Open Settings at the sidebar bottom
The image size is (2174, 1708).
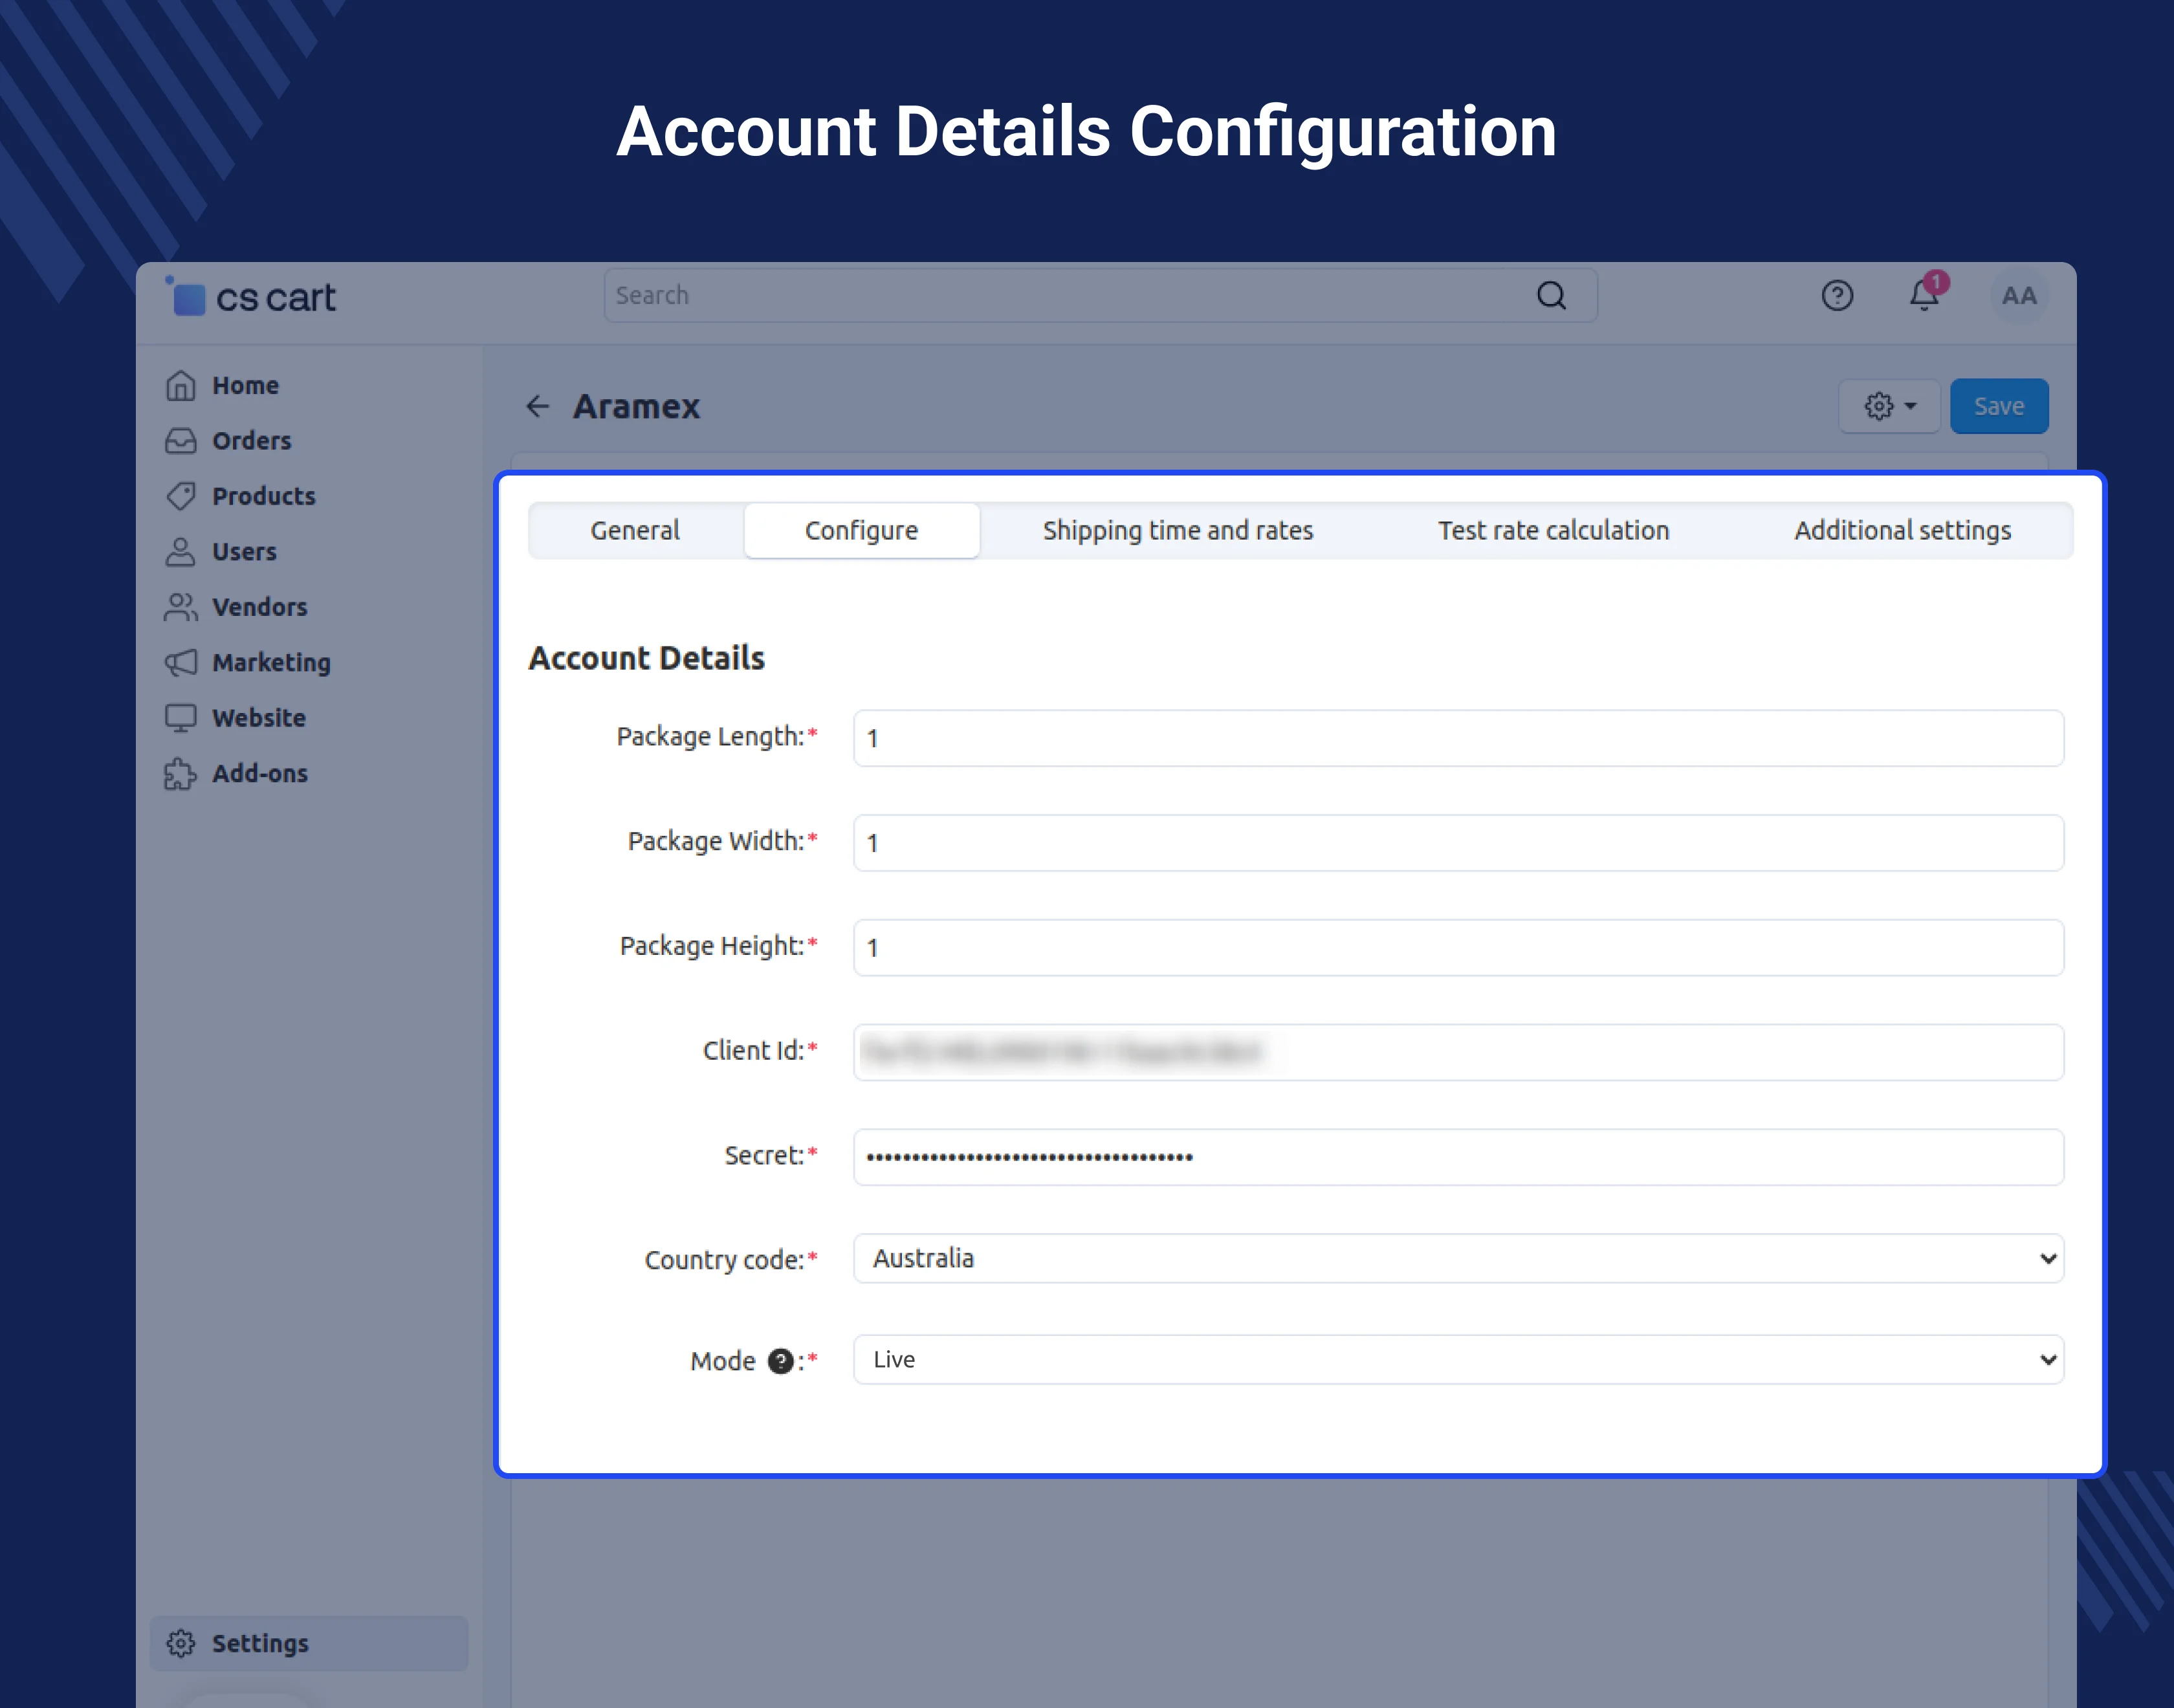(259, 1643)
